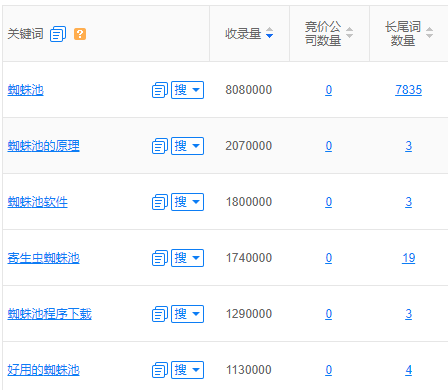Copy the keyword 蜘蛛池的原理

160,146
